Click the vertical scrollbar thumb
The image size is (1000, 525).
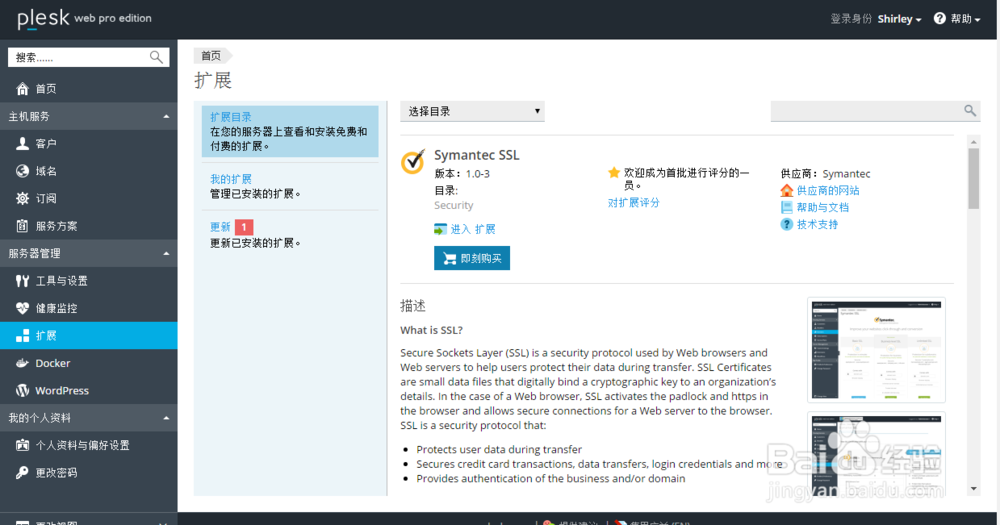pyautogui.click(x=973, y=179)
